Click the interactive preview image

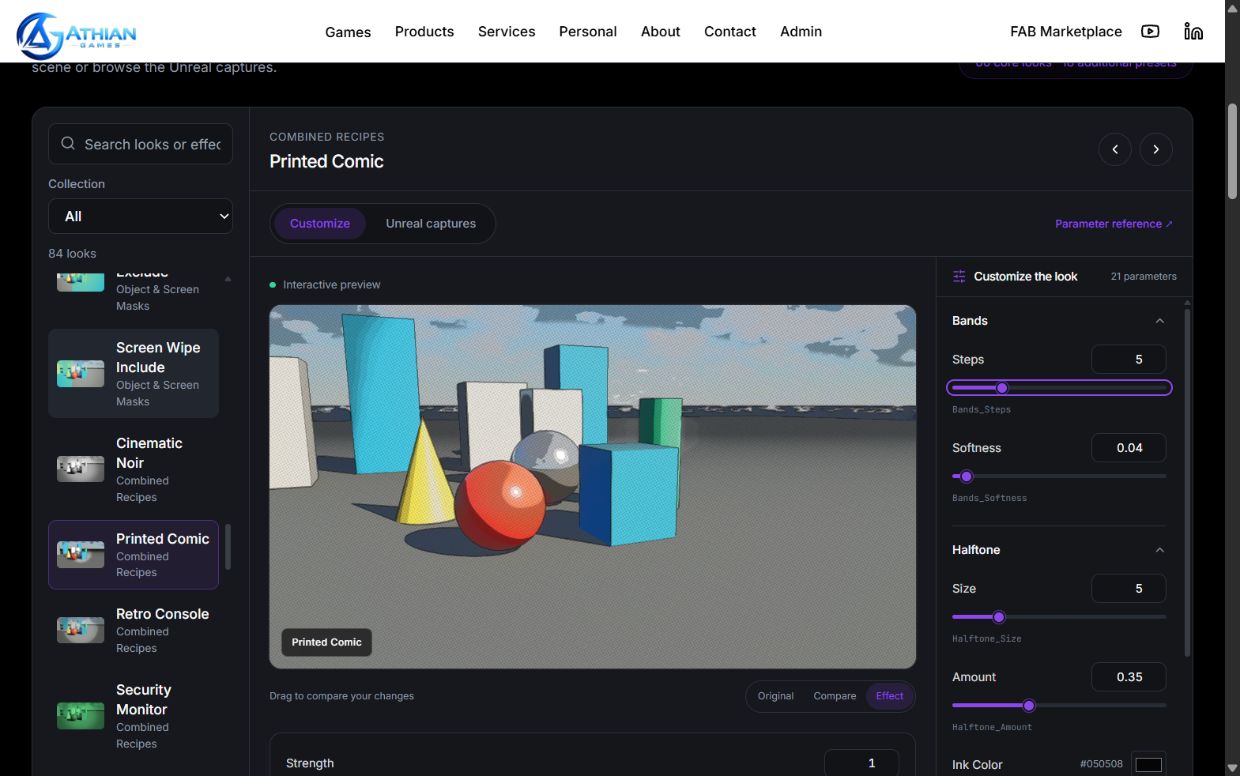click(x=592, y=486)
